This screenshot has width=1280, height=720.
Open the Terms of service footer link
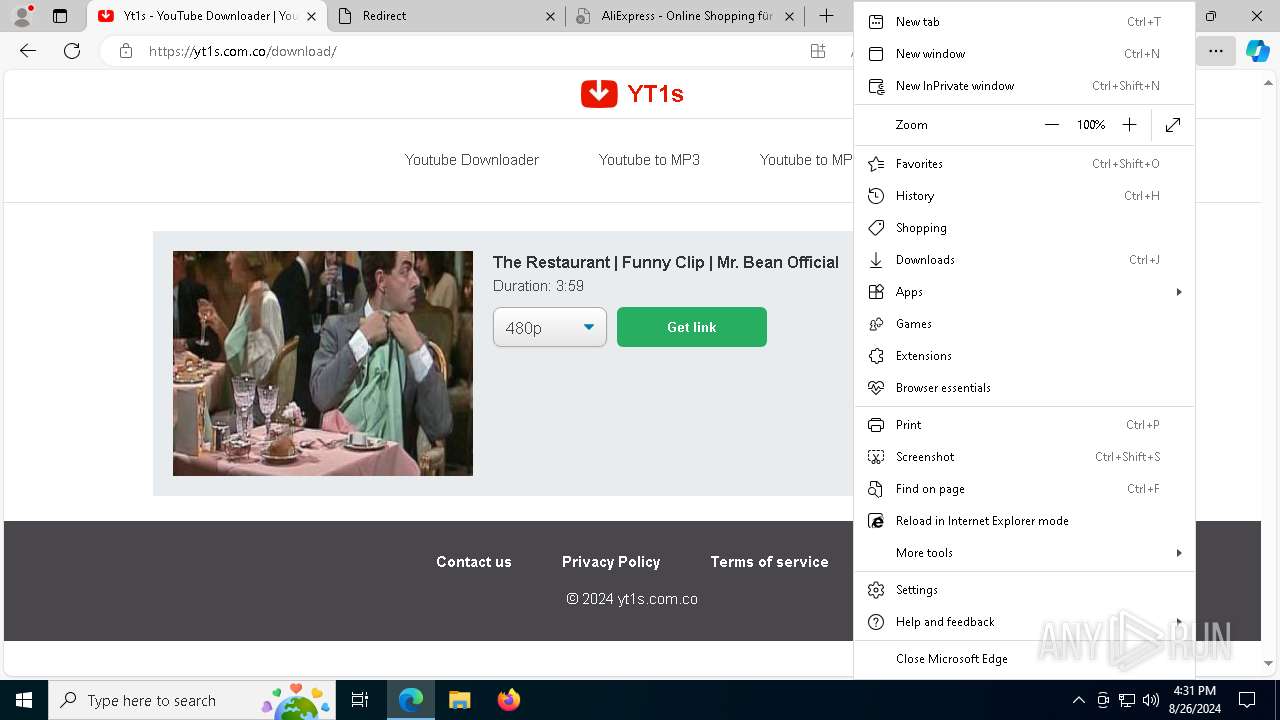click(x=770, y=562)
